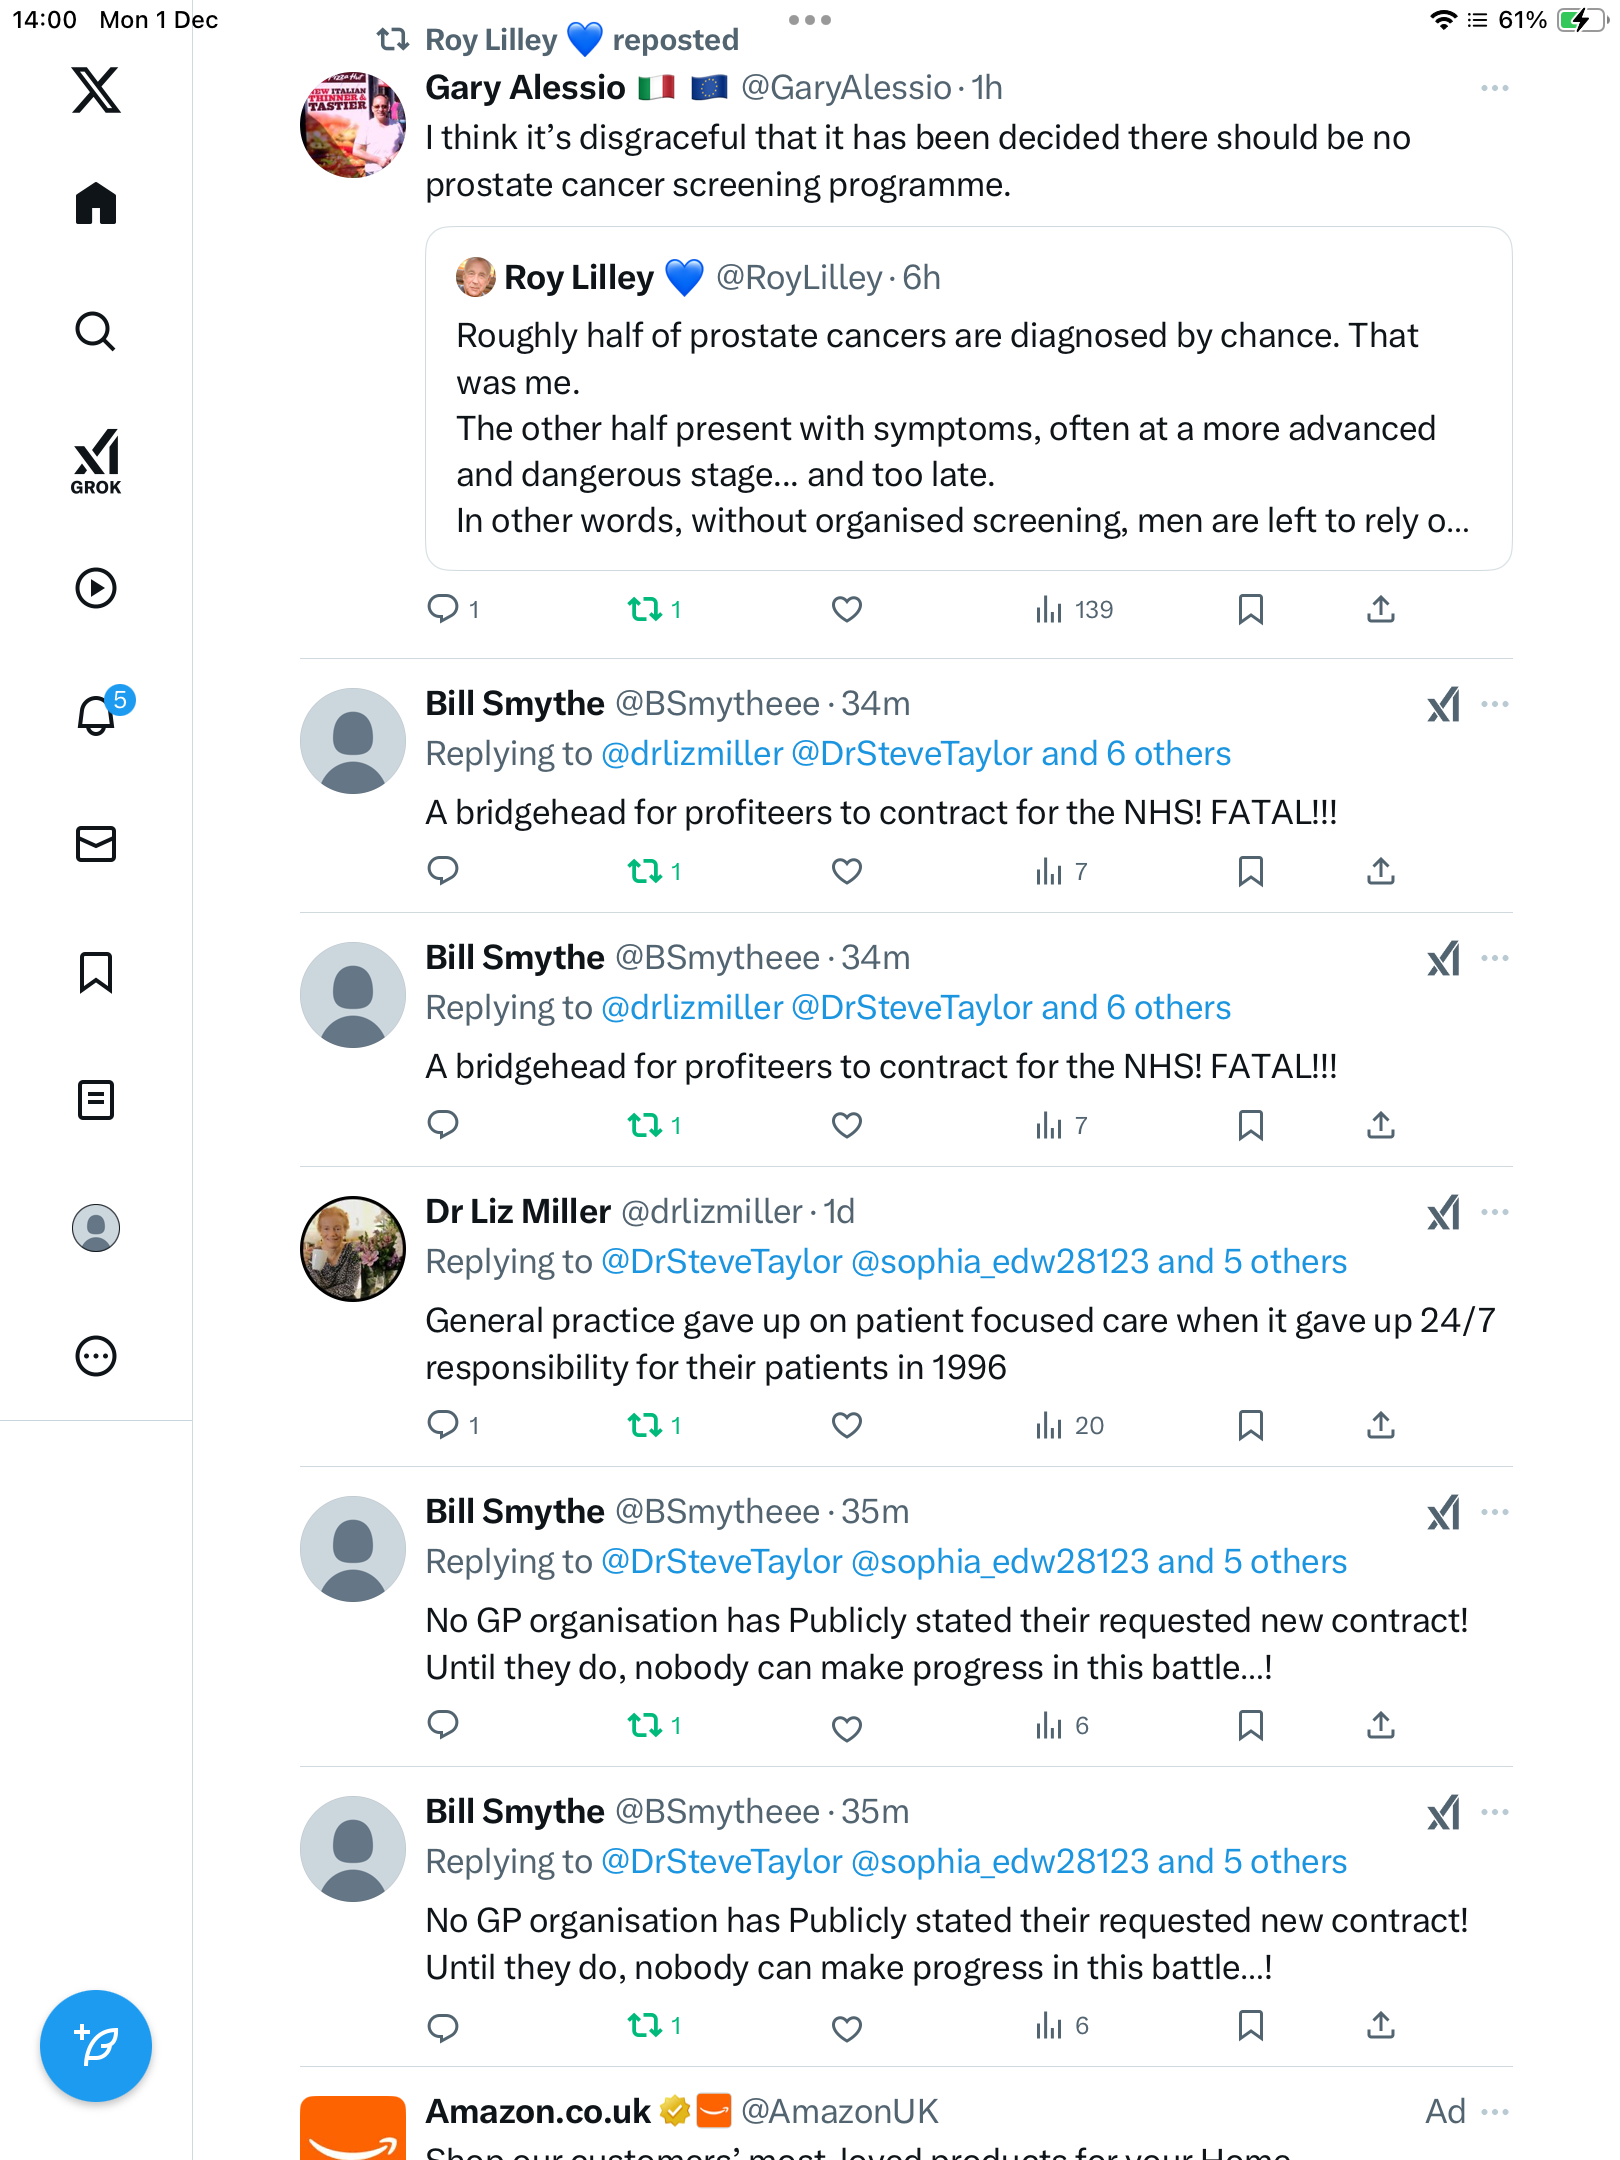Open Lists icon in the sidebar
Viewport: 1620px width, 2160px height.
pyautogui.click(x=96, y=1100)
